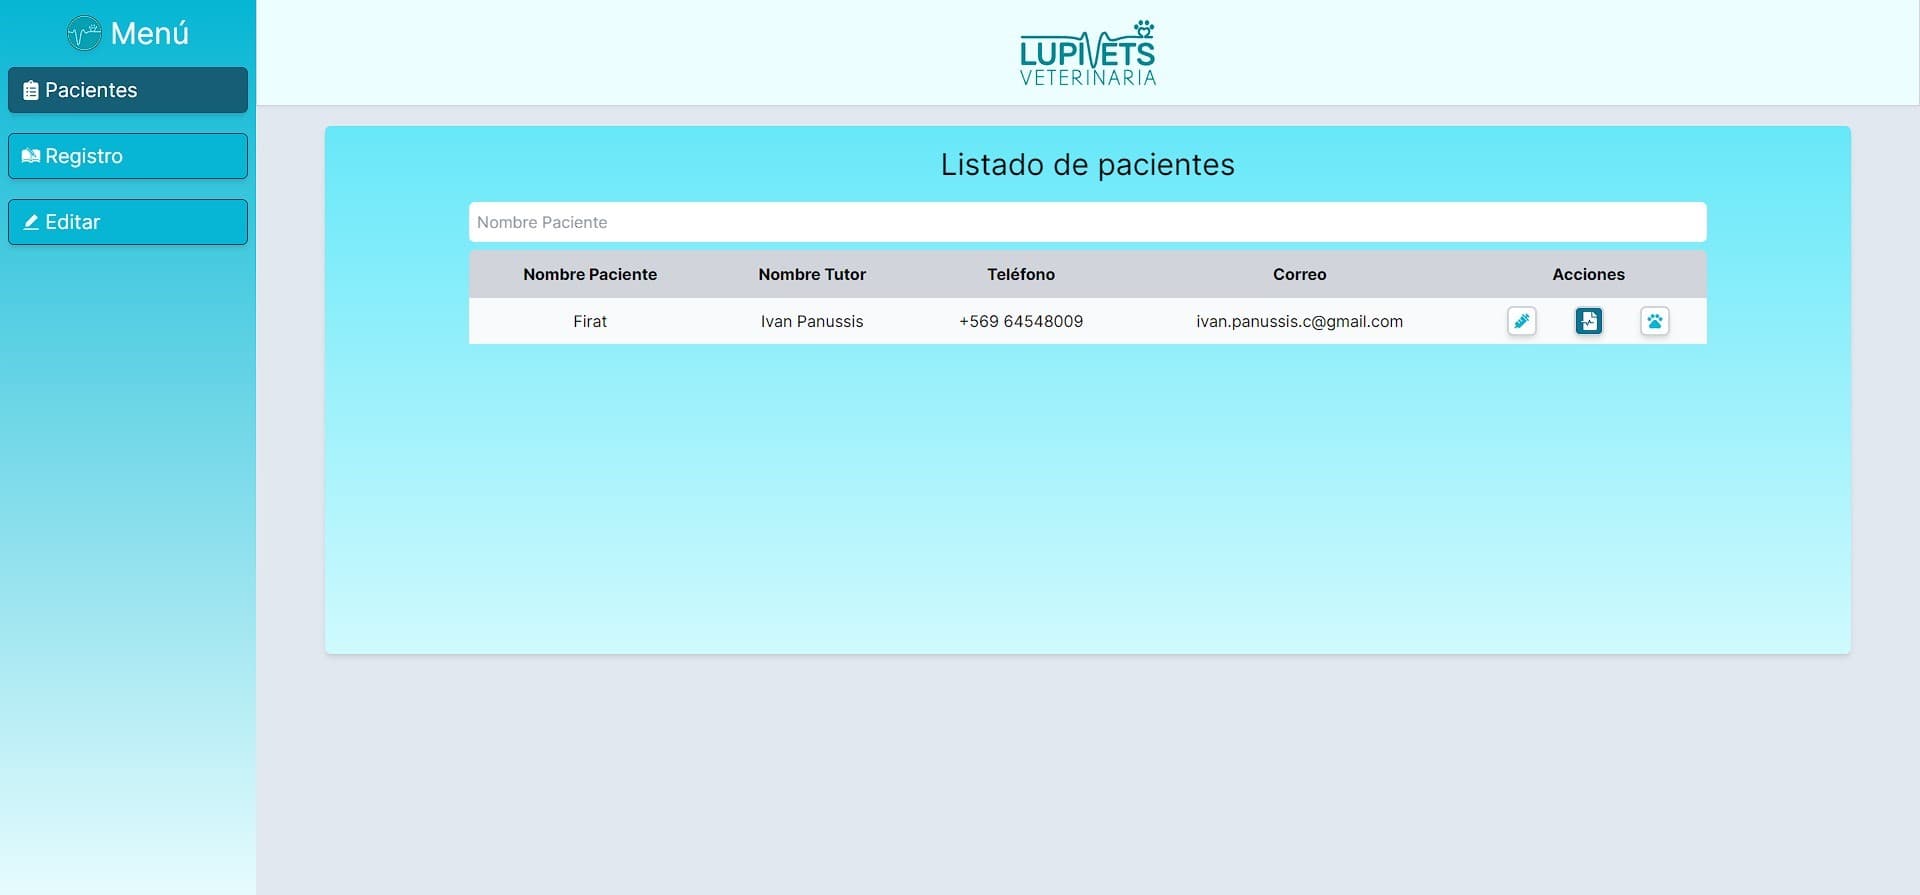Go to the Registro menu item
Viewport: 1920px width, 895px height.
pyautogui.click(x=128, y=156)
